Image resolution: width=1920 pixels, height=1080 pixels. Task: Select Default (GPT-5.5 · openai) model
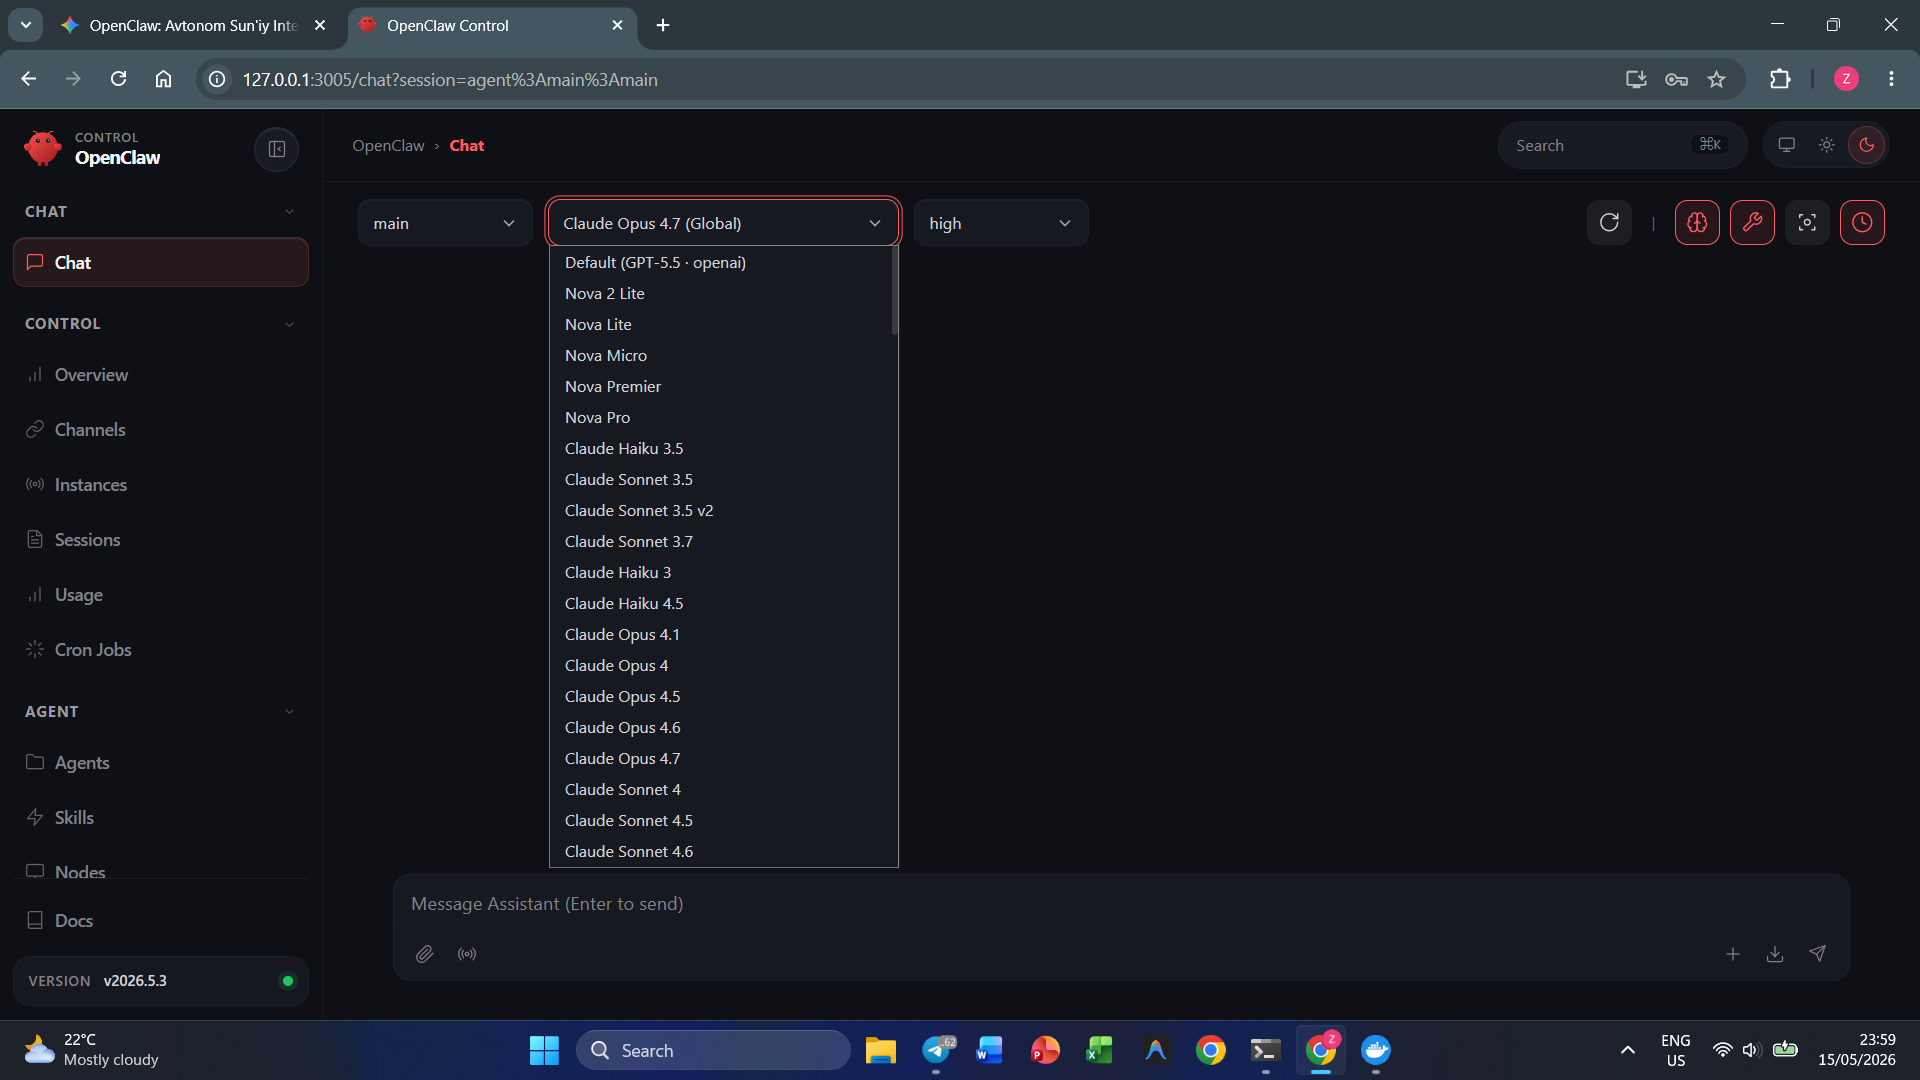(720, 263)
